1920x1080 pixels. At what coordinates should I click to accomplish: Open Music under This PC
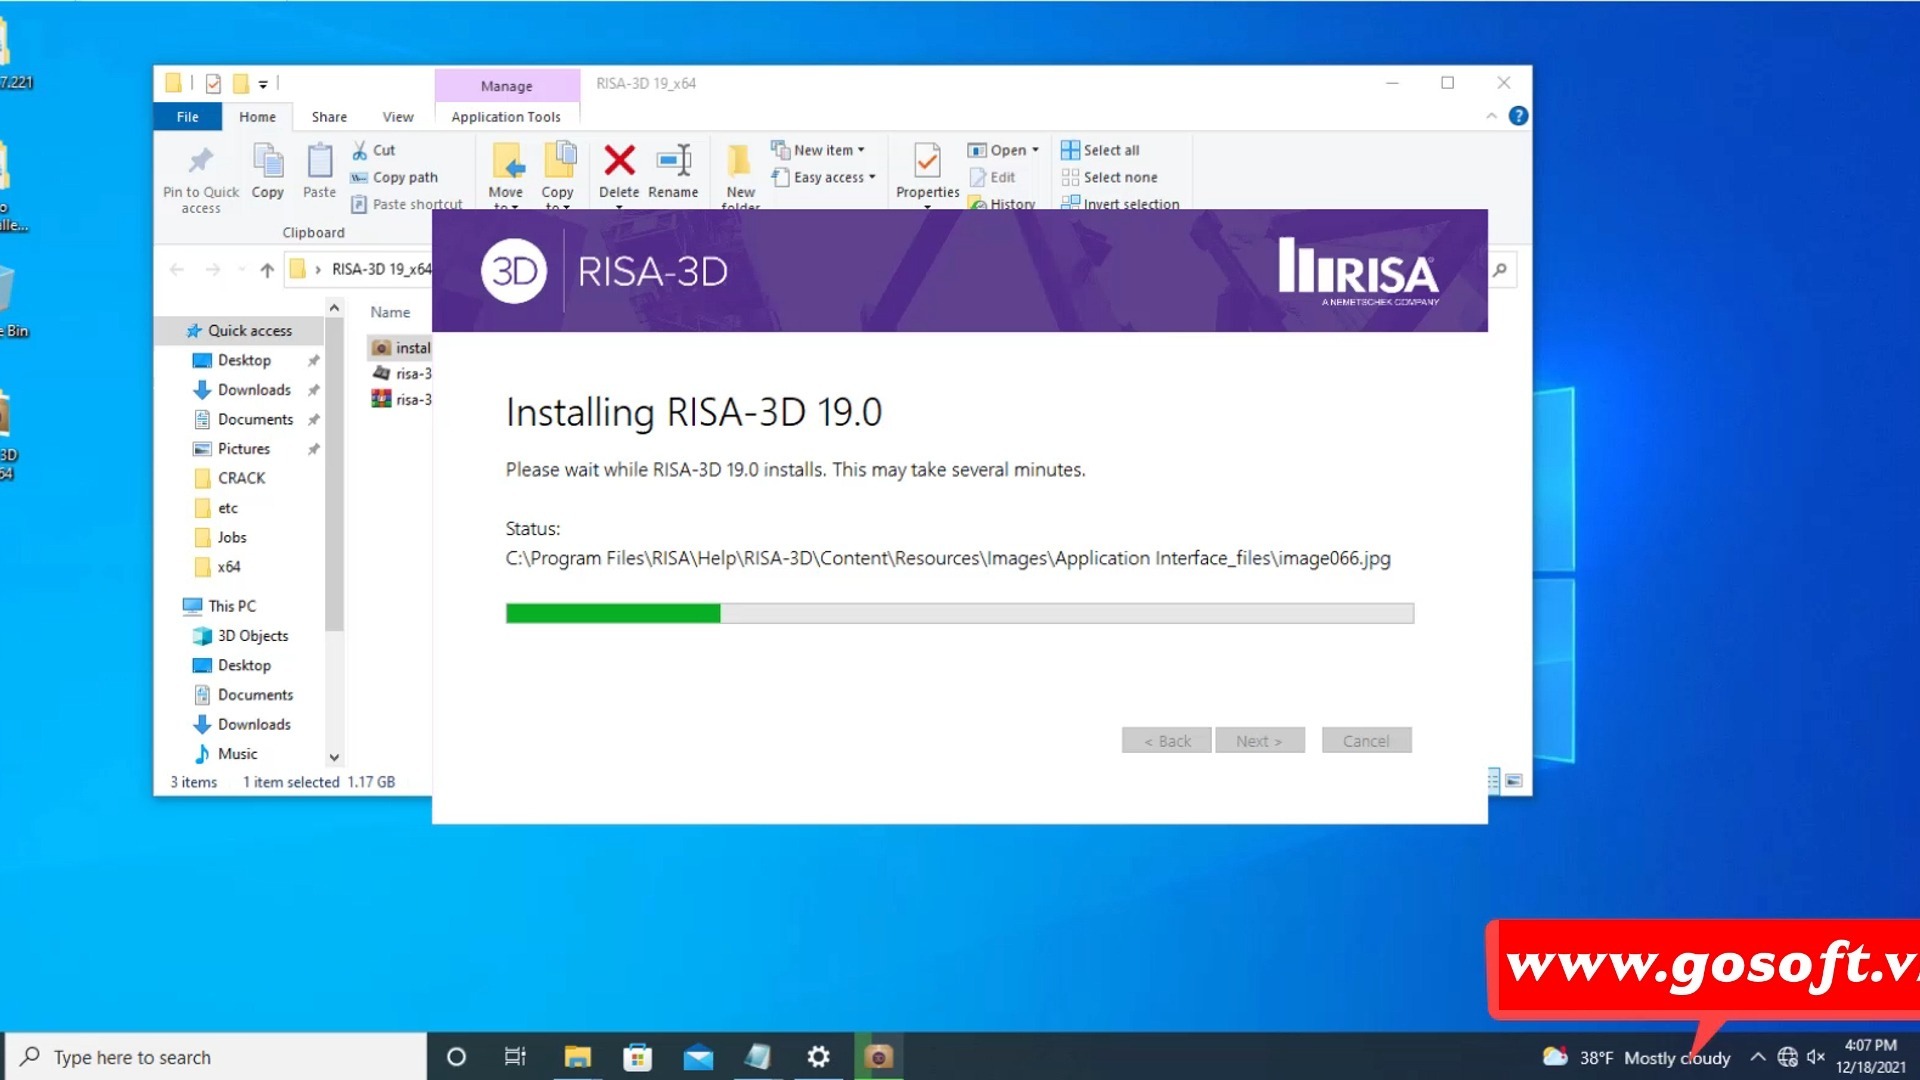238,753
